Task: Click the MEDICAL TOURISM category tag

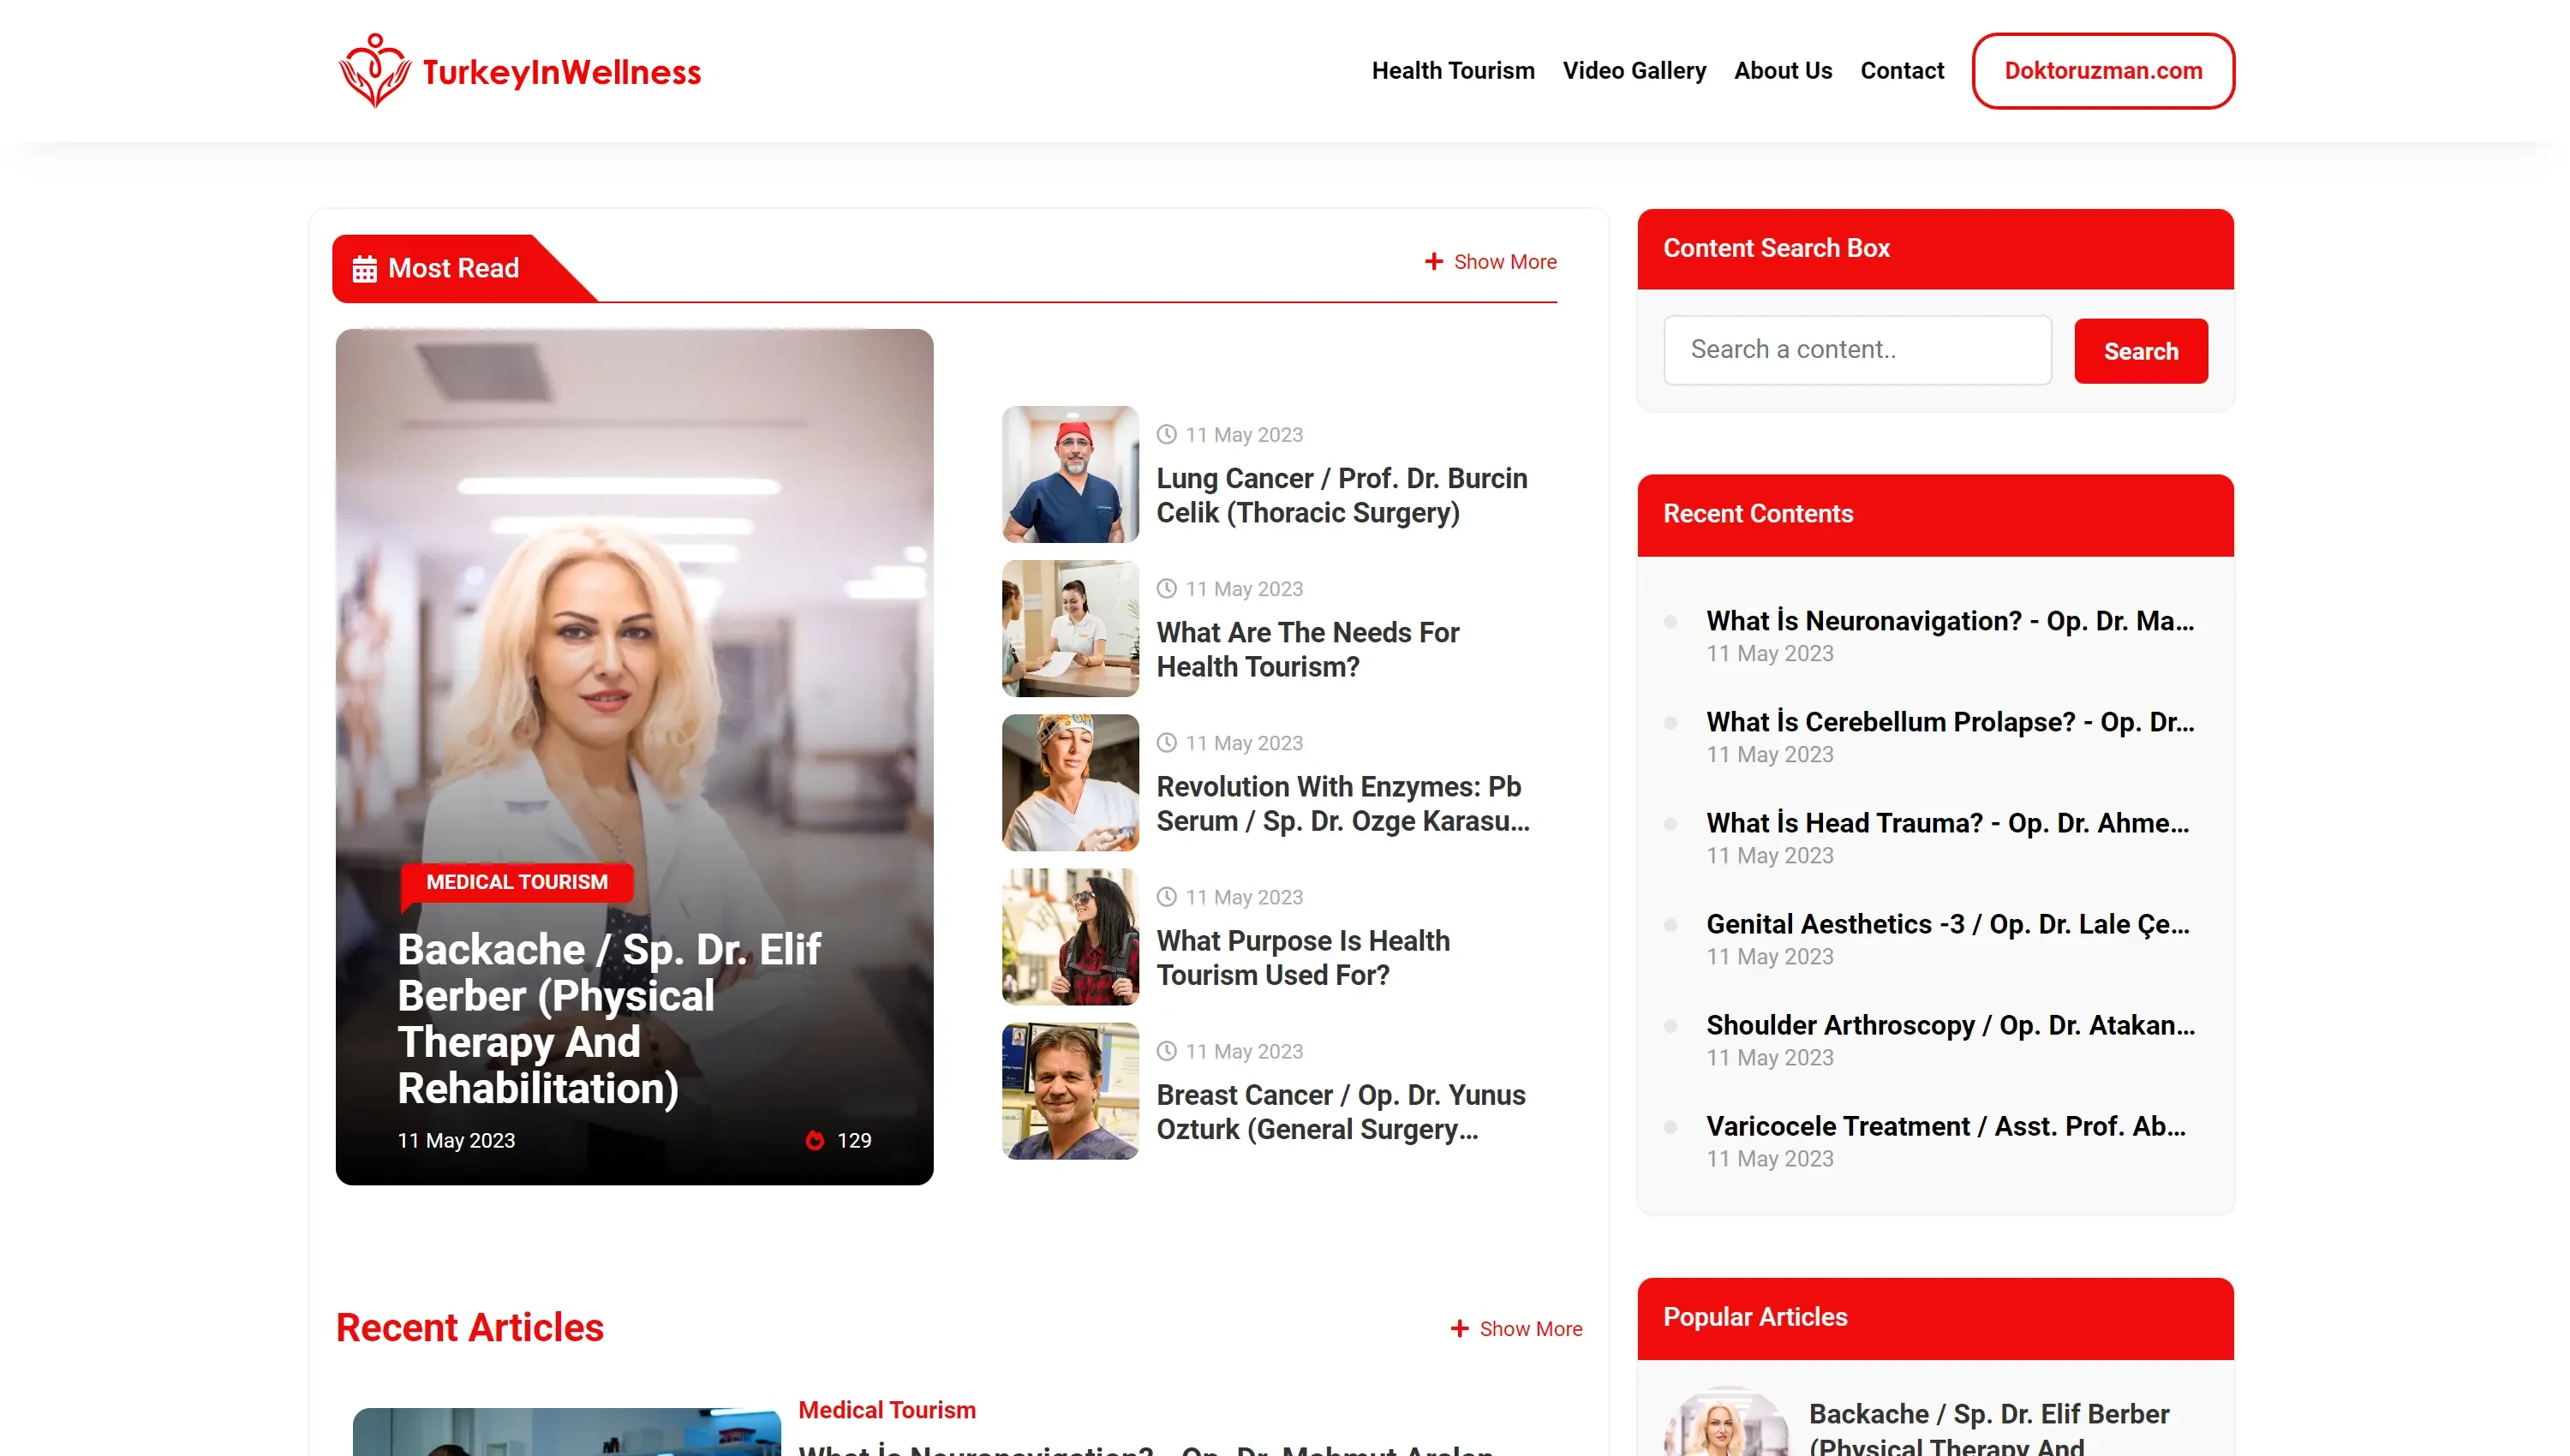Action: pyautogui.click(x=516, y=882)
